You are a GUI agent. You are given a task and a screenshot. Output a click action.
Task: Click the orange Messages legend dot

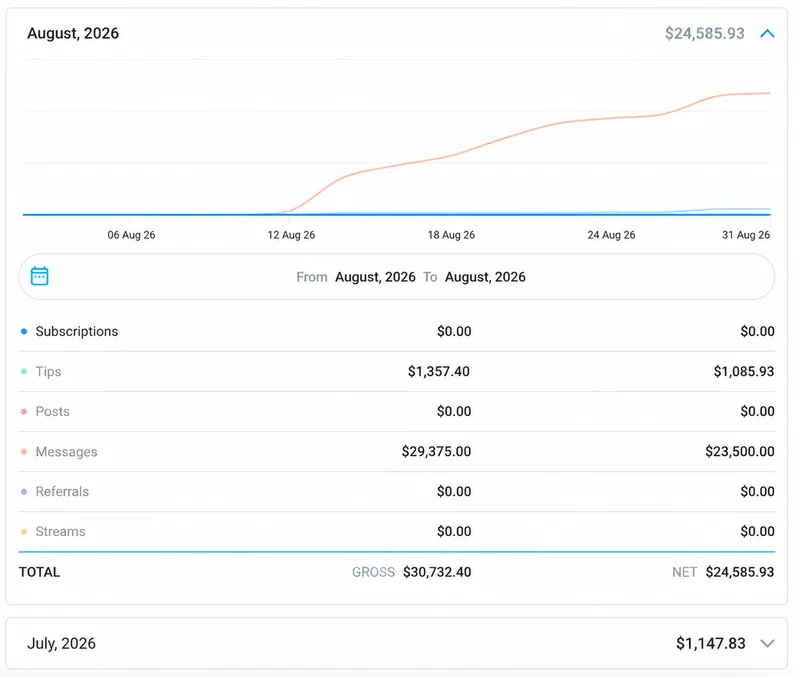click(x=24, y=452)
